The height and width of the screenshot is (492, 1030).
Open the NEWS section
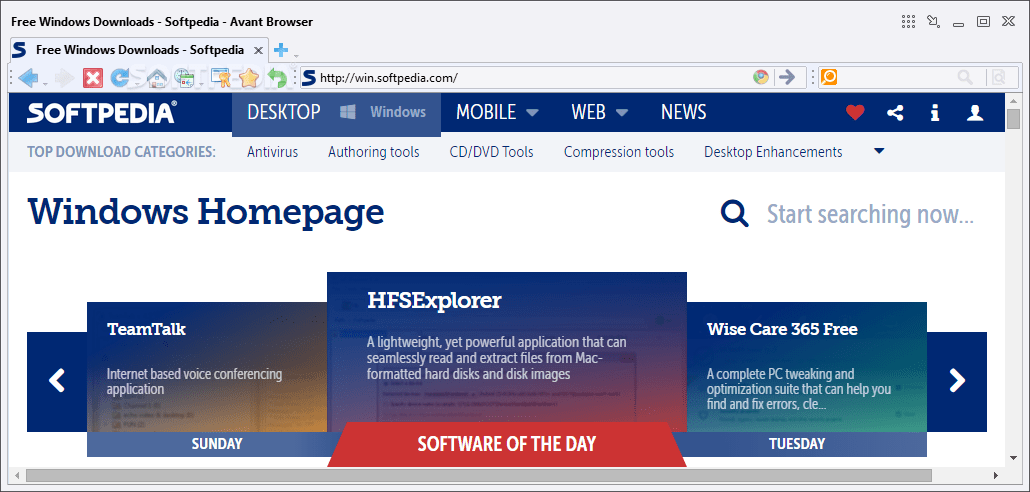[x=683, y=112]
